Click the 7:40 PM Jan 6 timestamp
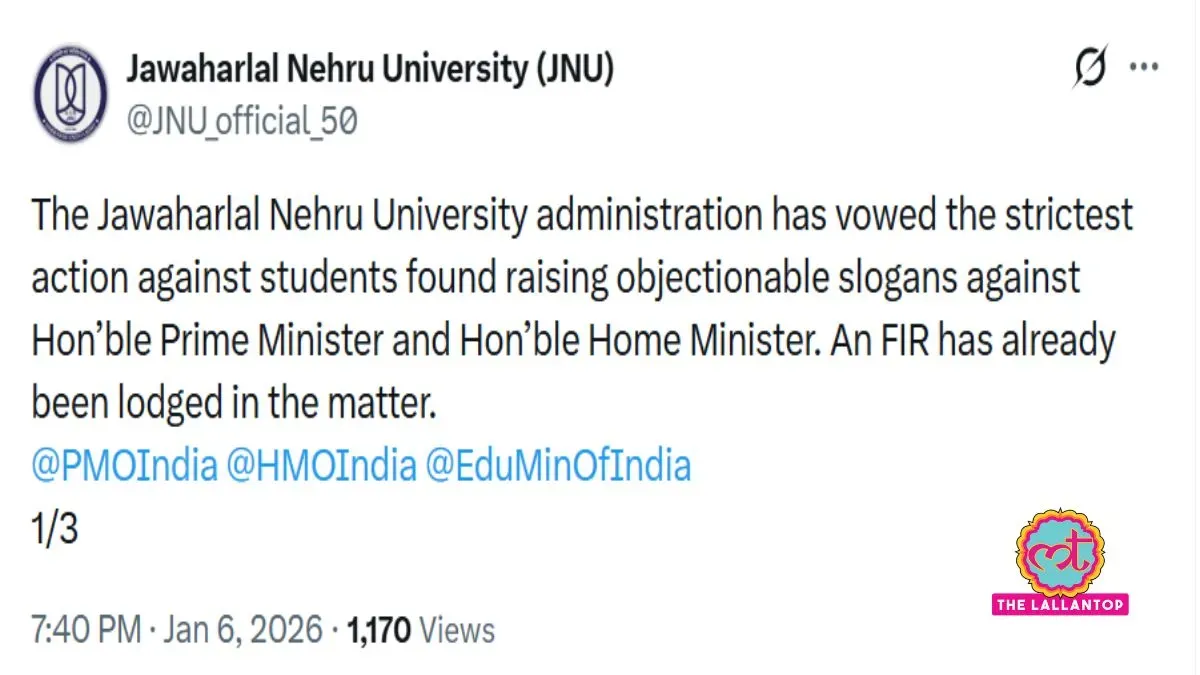 tap(84, 630)
